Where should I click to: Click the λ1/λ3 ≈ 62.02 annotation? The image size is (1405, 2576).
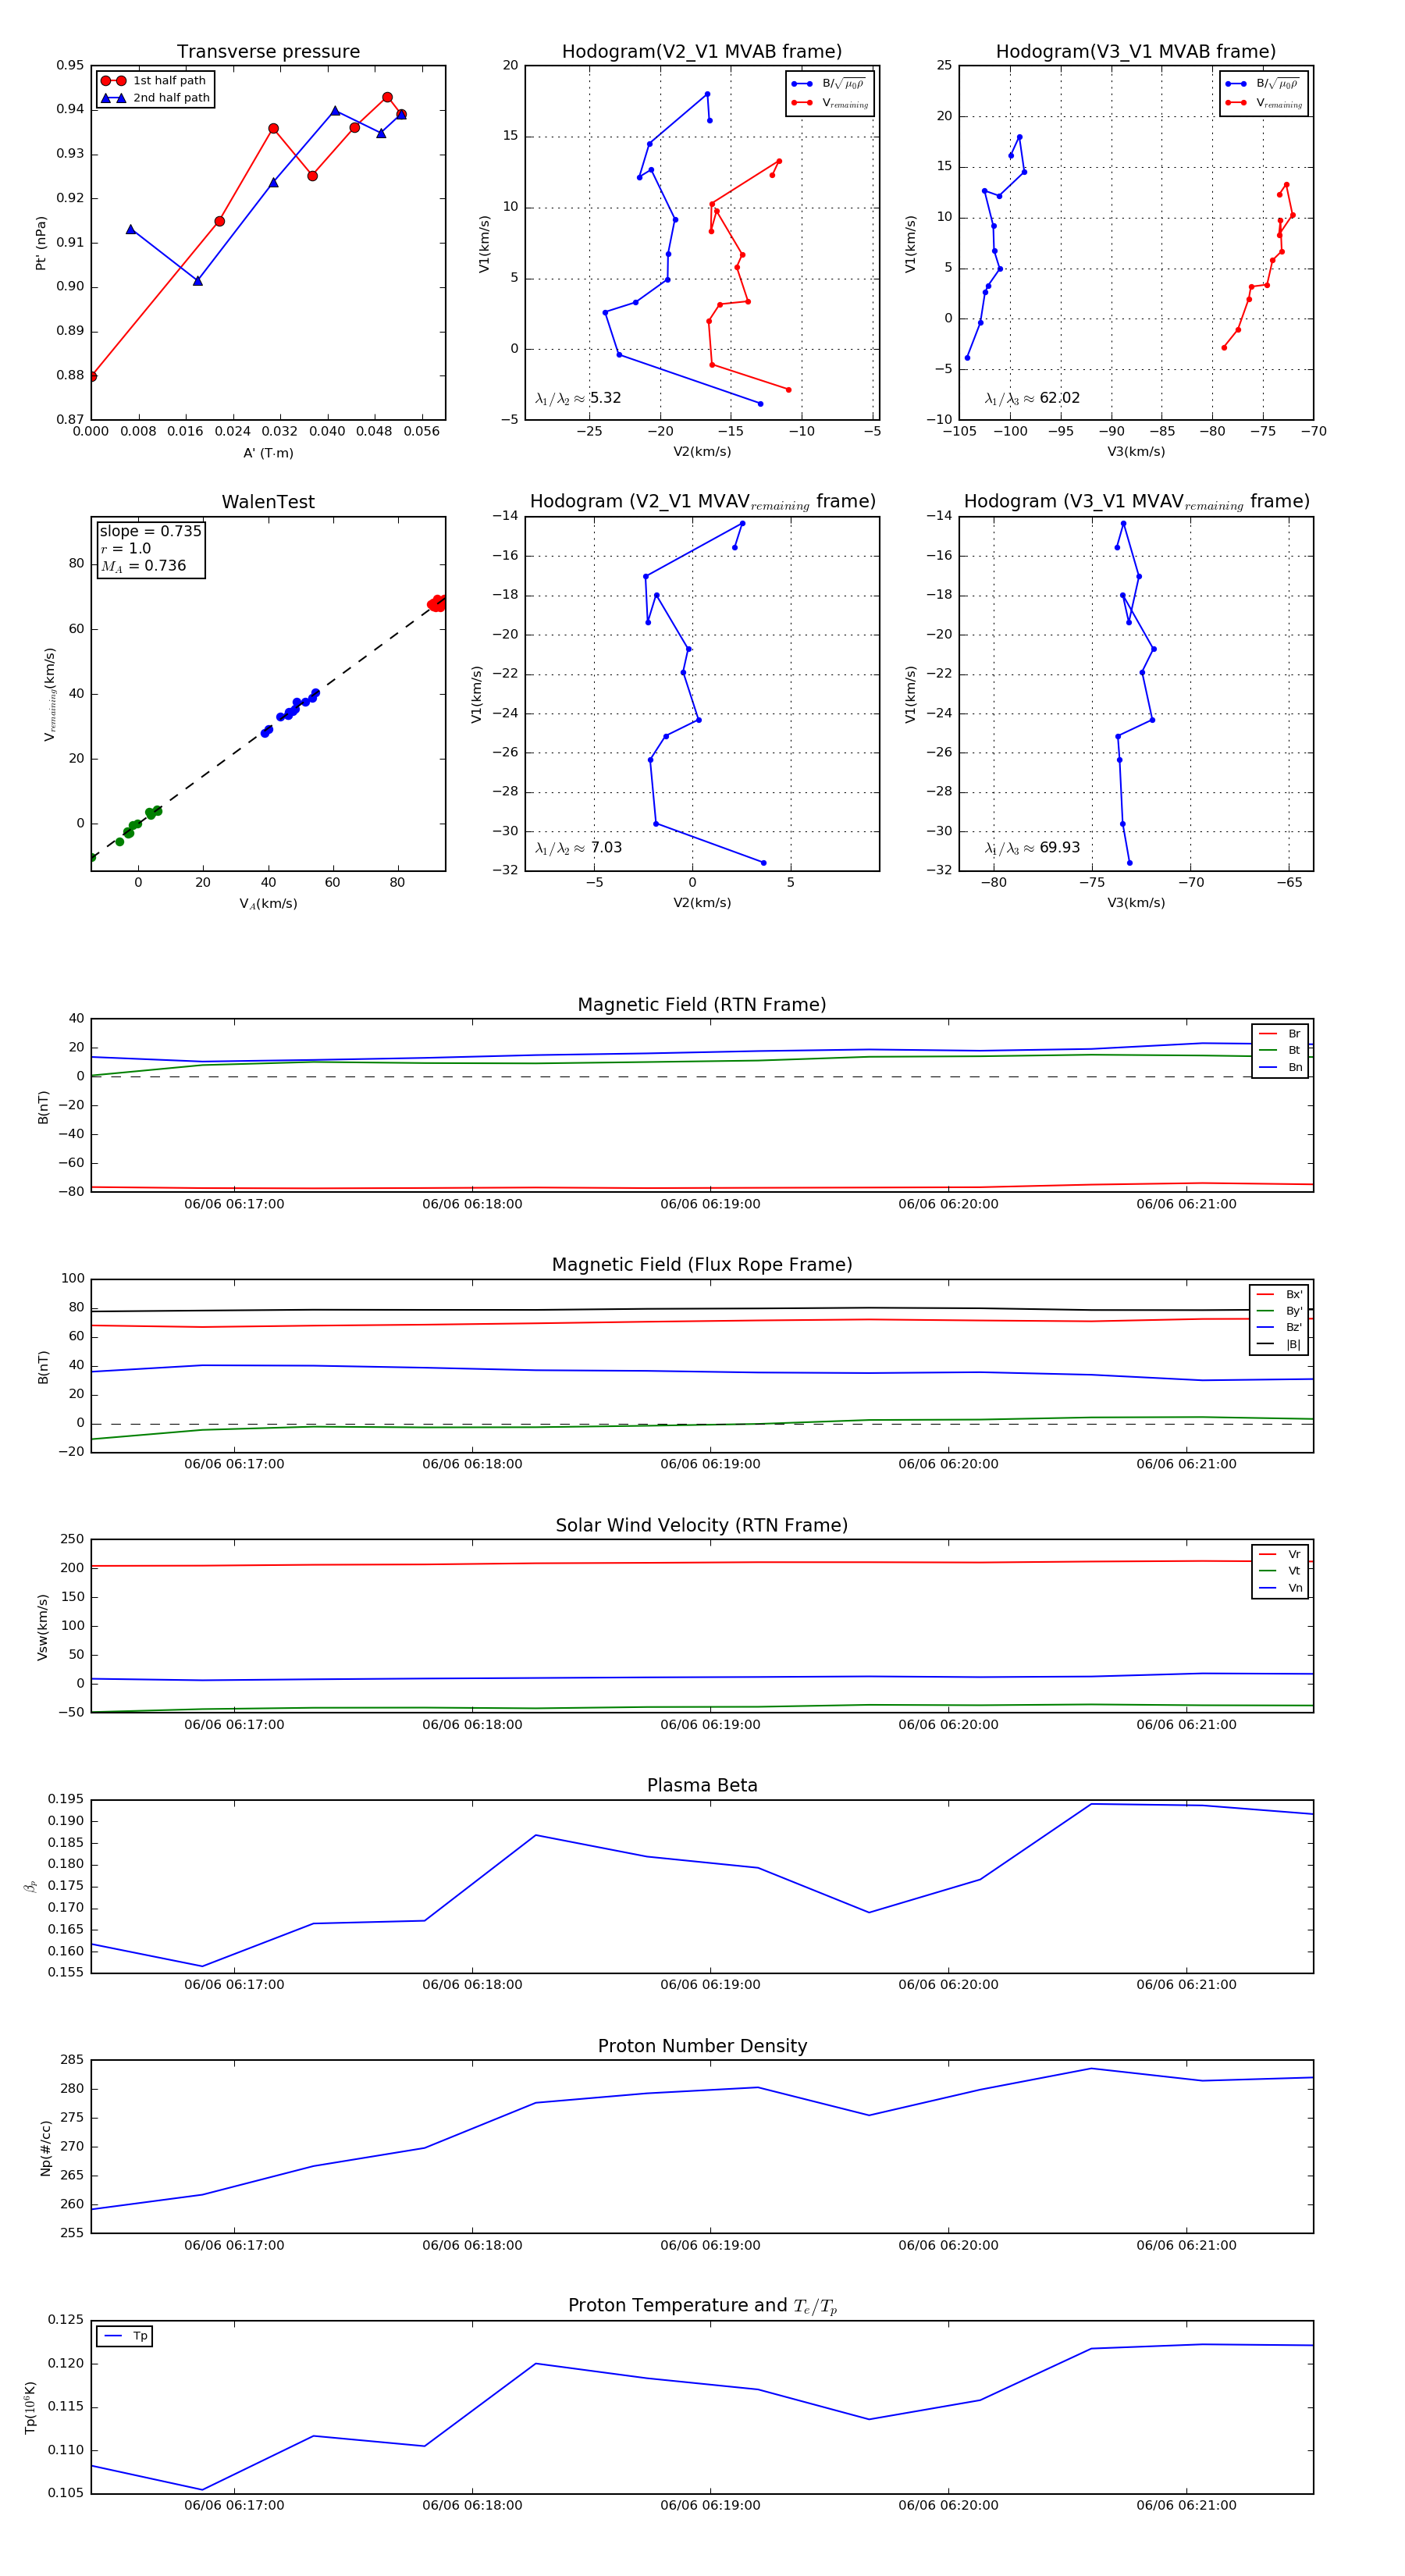[1032, 398]
